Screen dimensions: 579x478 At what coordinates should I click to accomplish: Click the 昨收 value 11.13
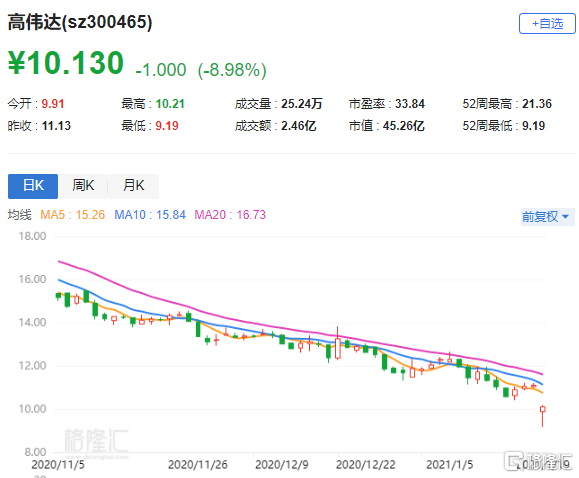point(56,126)
